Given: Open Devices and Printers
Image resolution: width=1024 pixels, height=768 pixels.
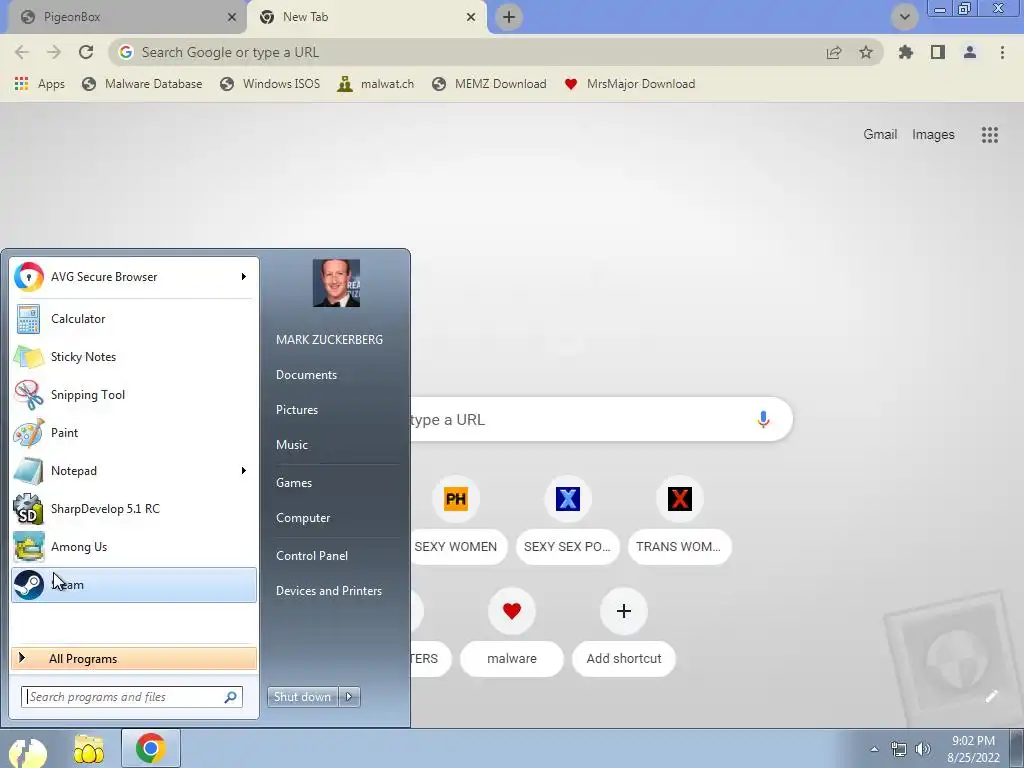Looking at the screenshot, I should pos(329,590).
